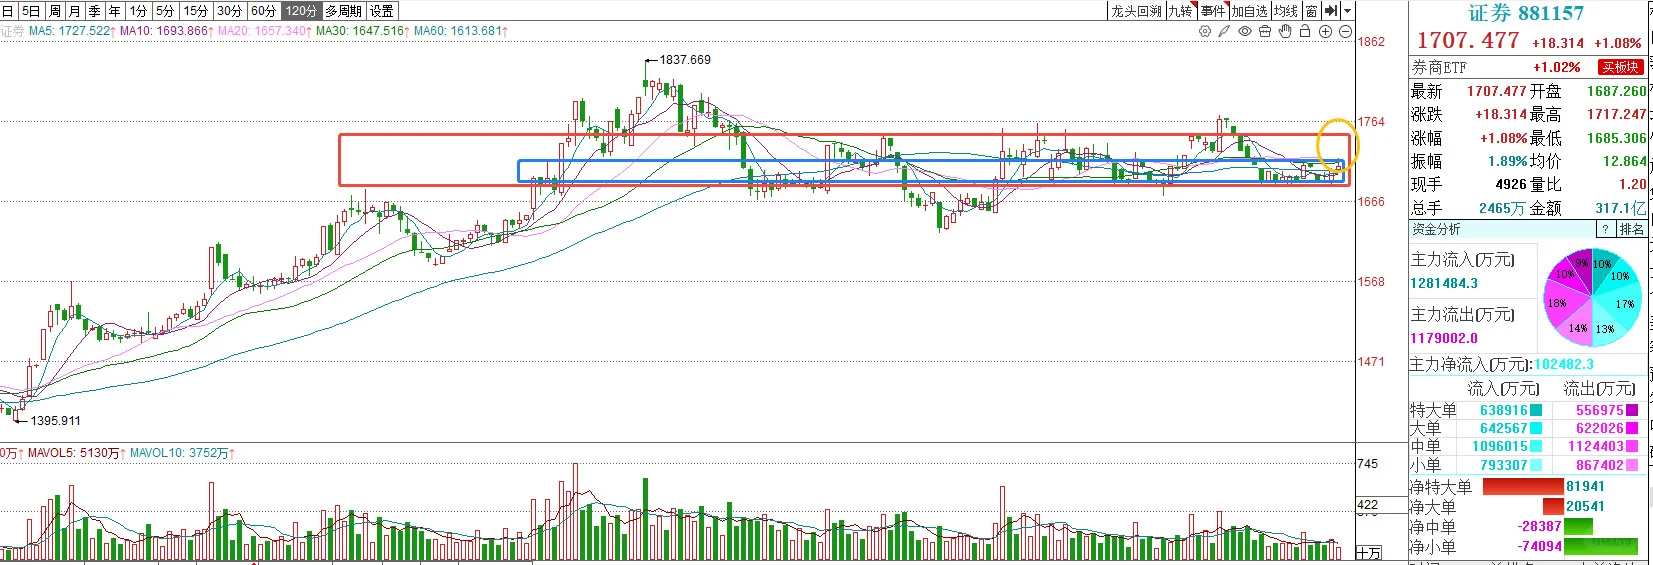Open chart settings gear icon
1653x565 pixels.
click(1205, 32)
